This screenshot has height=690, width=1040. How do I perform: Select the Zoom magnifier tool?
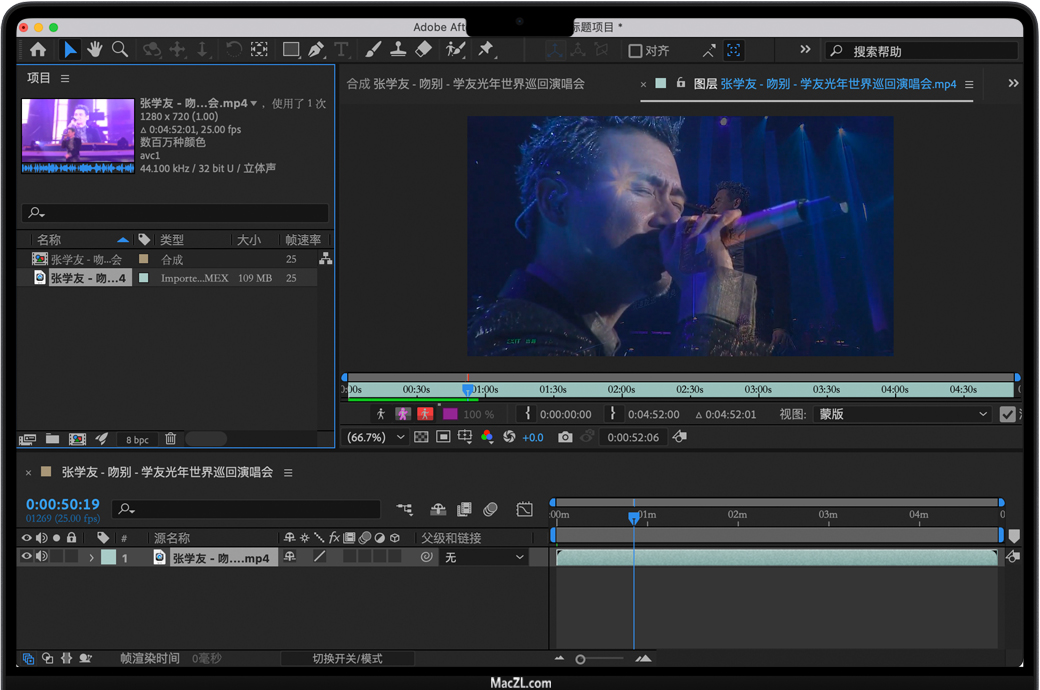[x=120, y=49]
